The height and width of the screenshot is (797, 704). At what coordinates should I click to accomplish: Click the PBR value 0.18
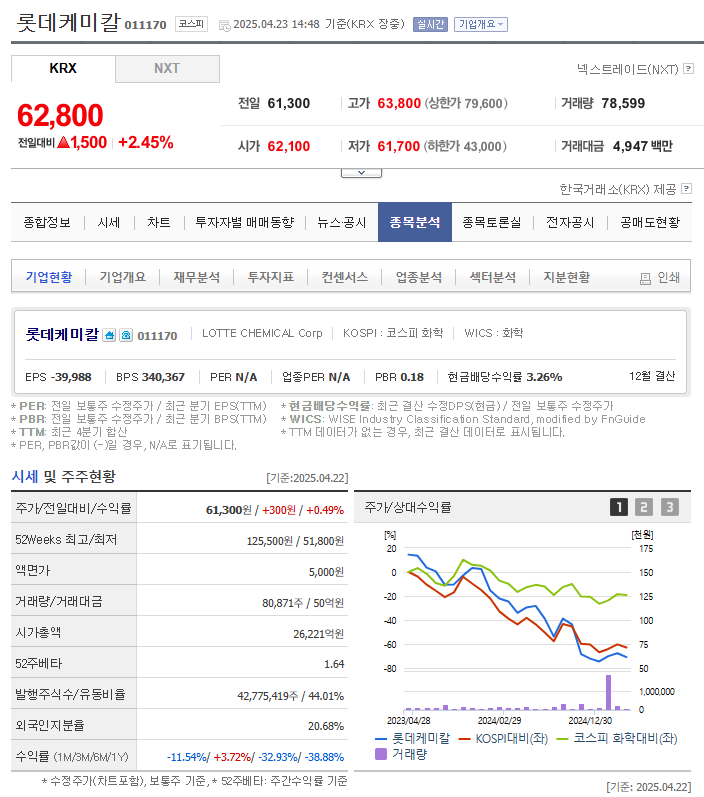[412, 377]
